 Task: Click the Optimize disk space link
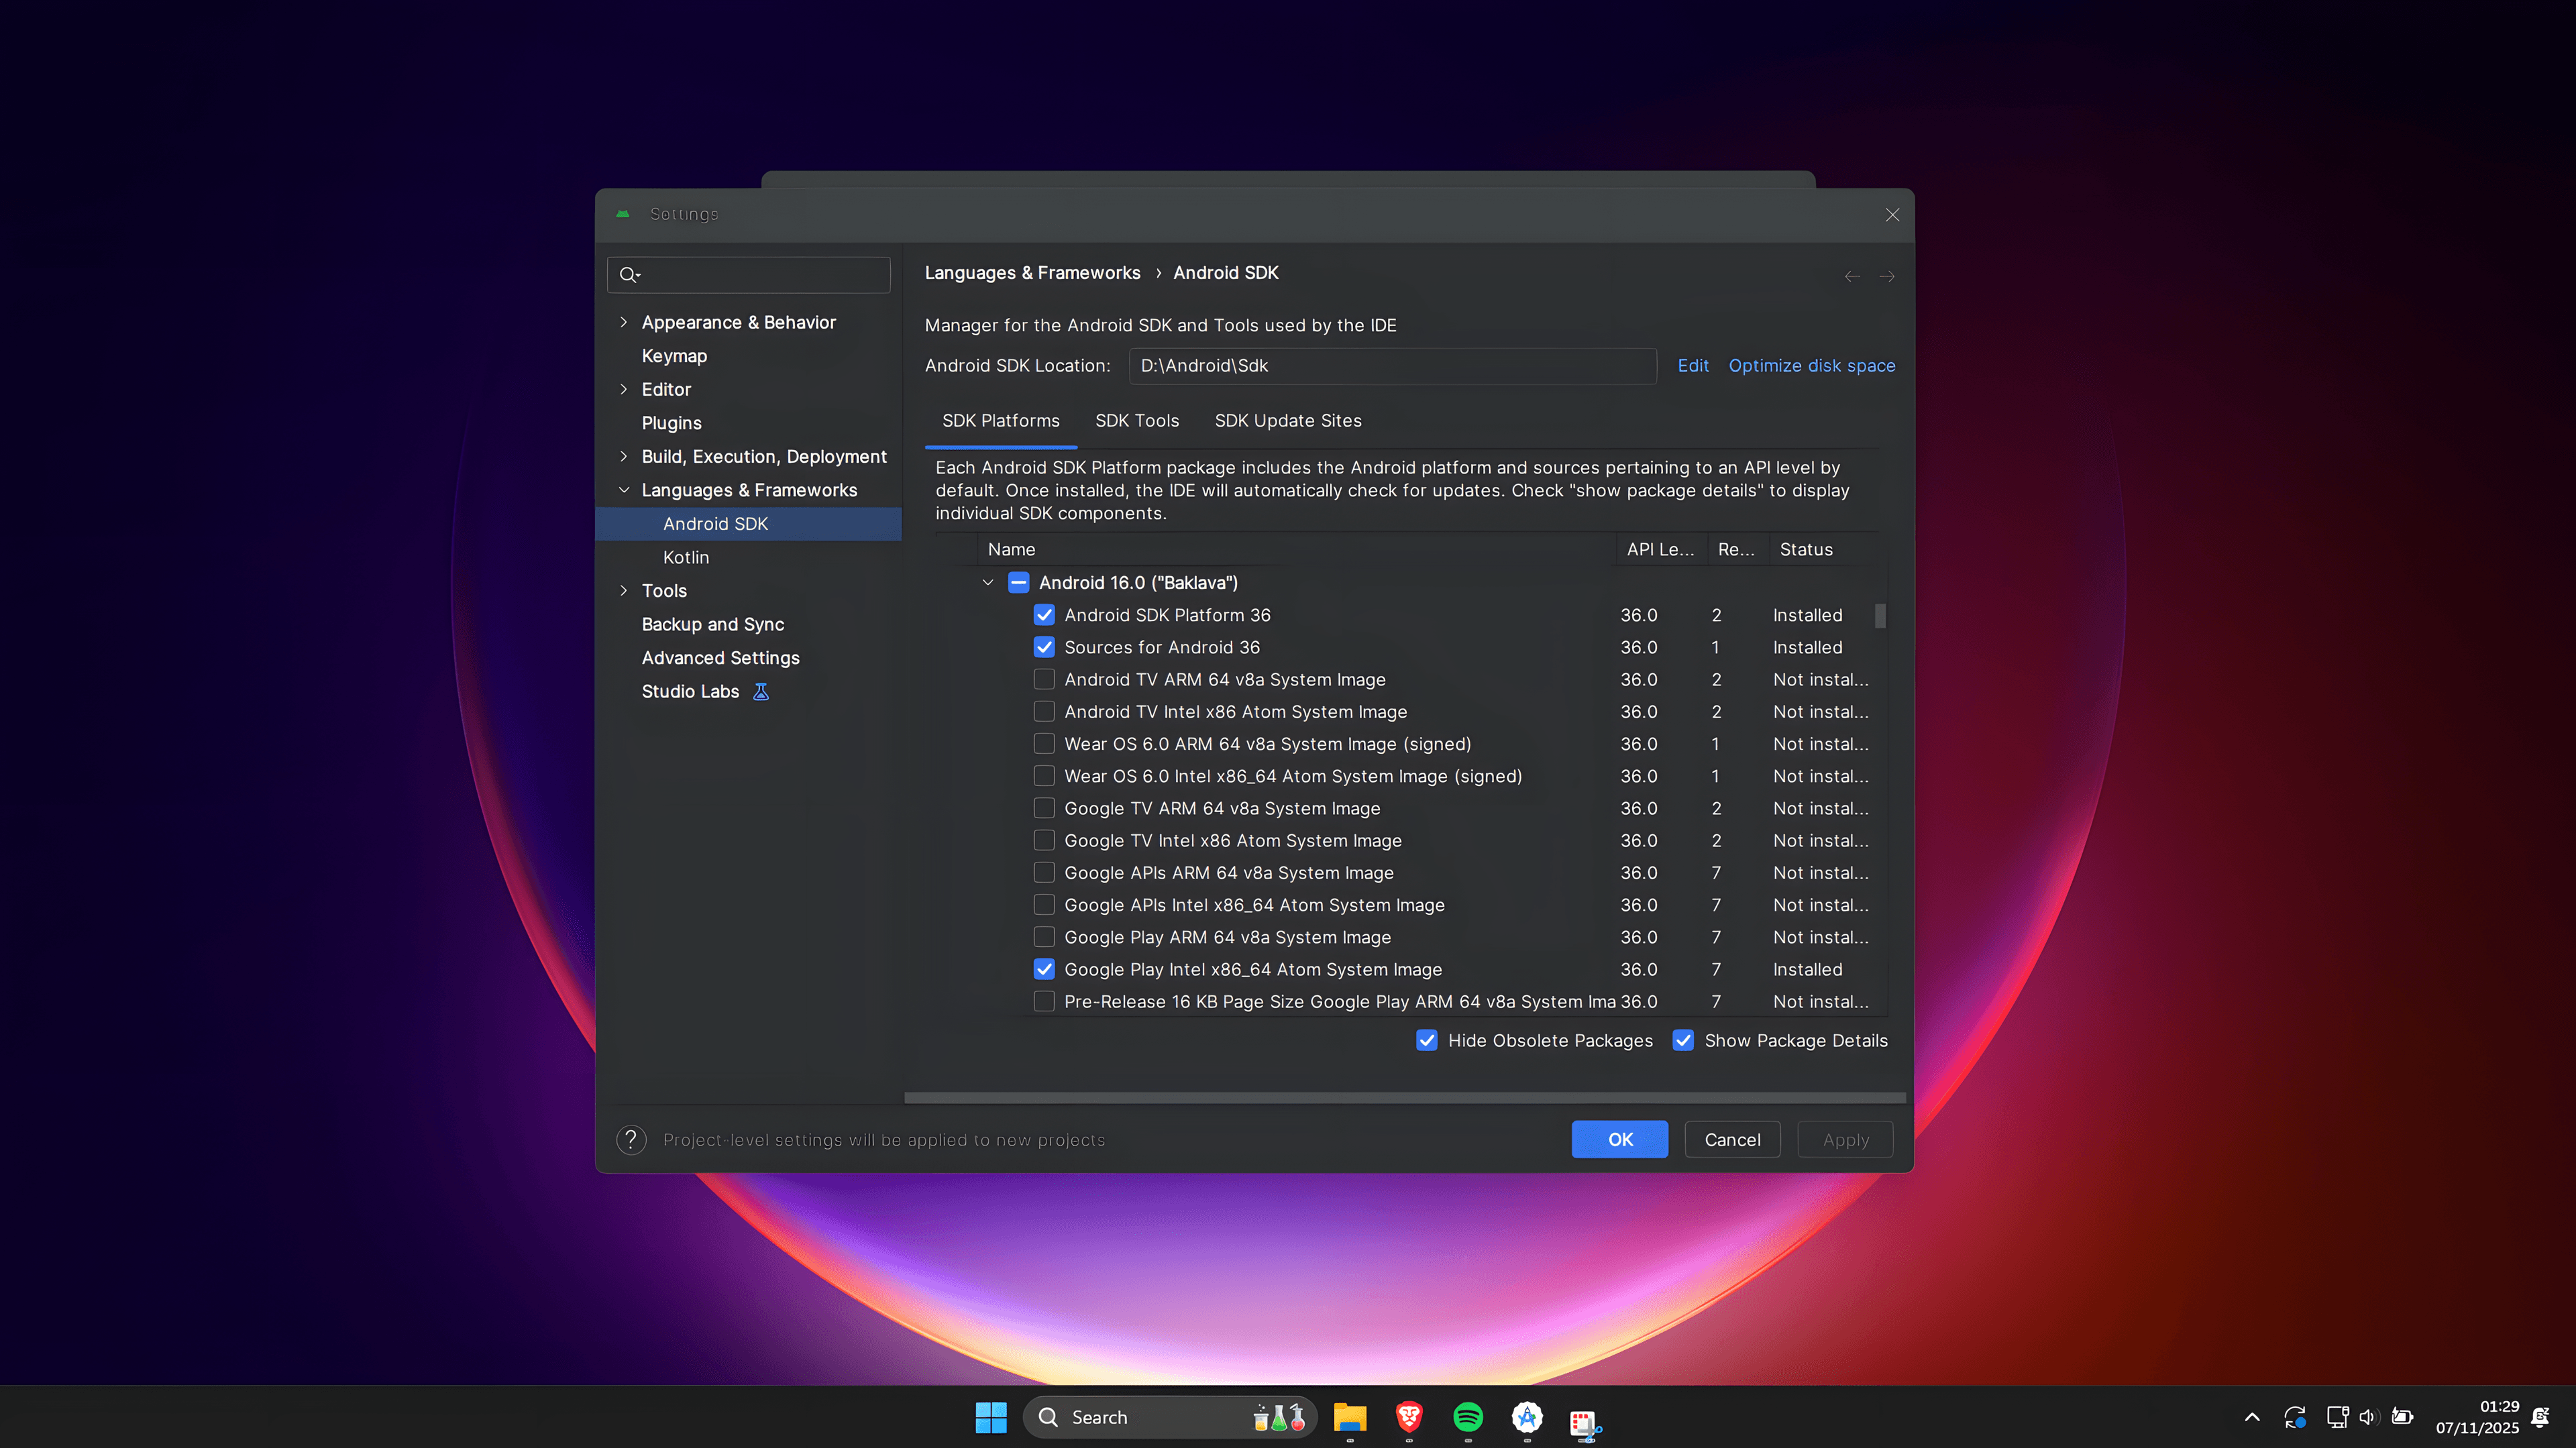point(1811,365)
